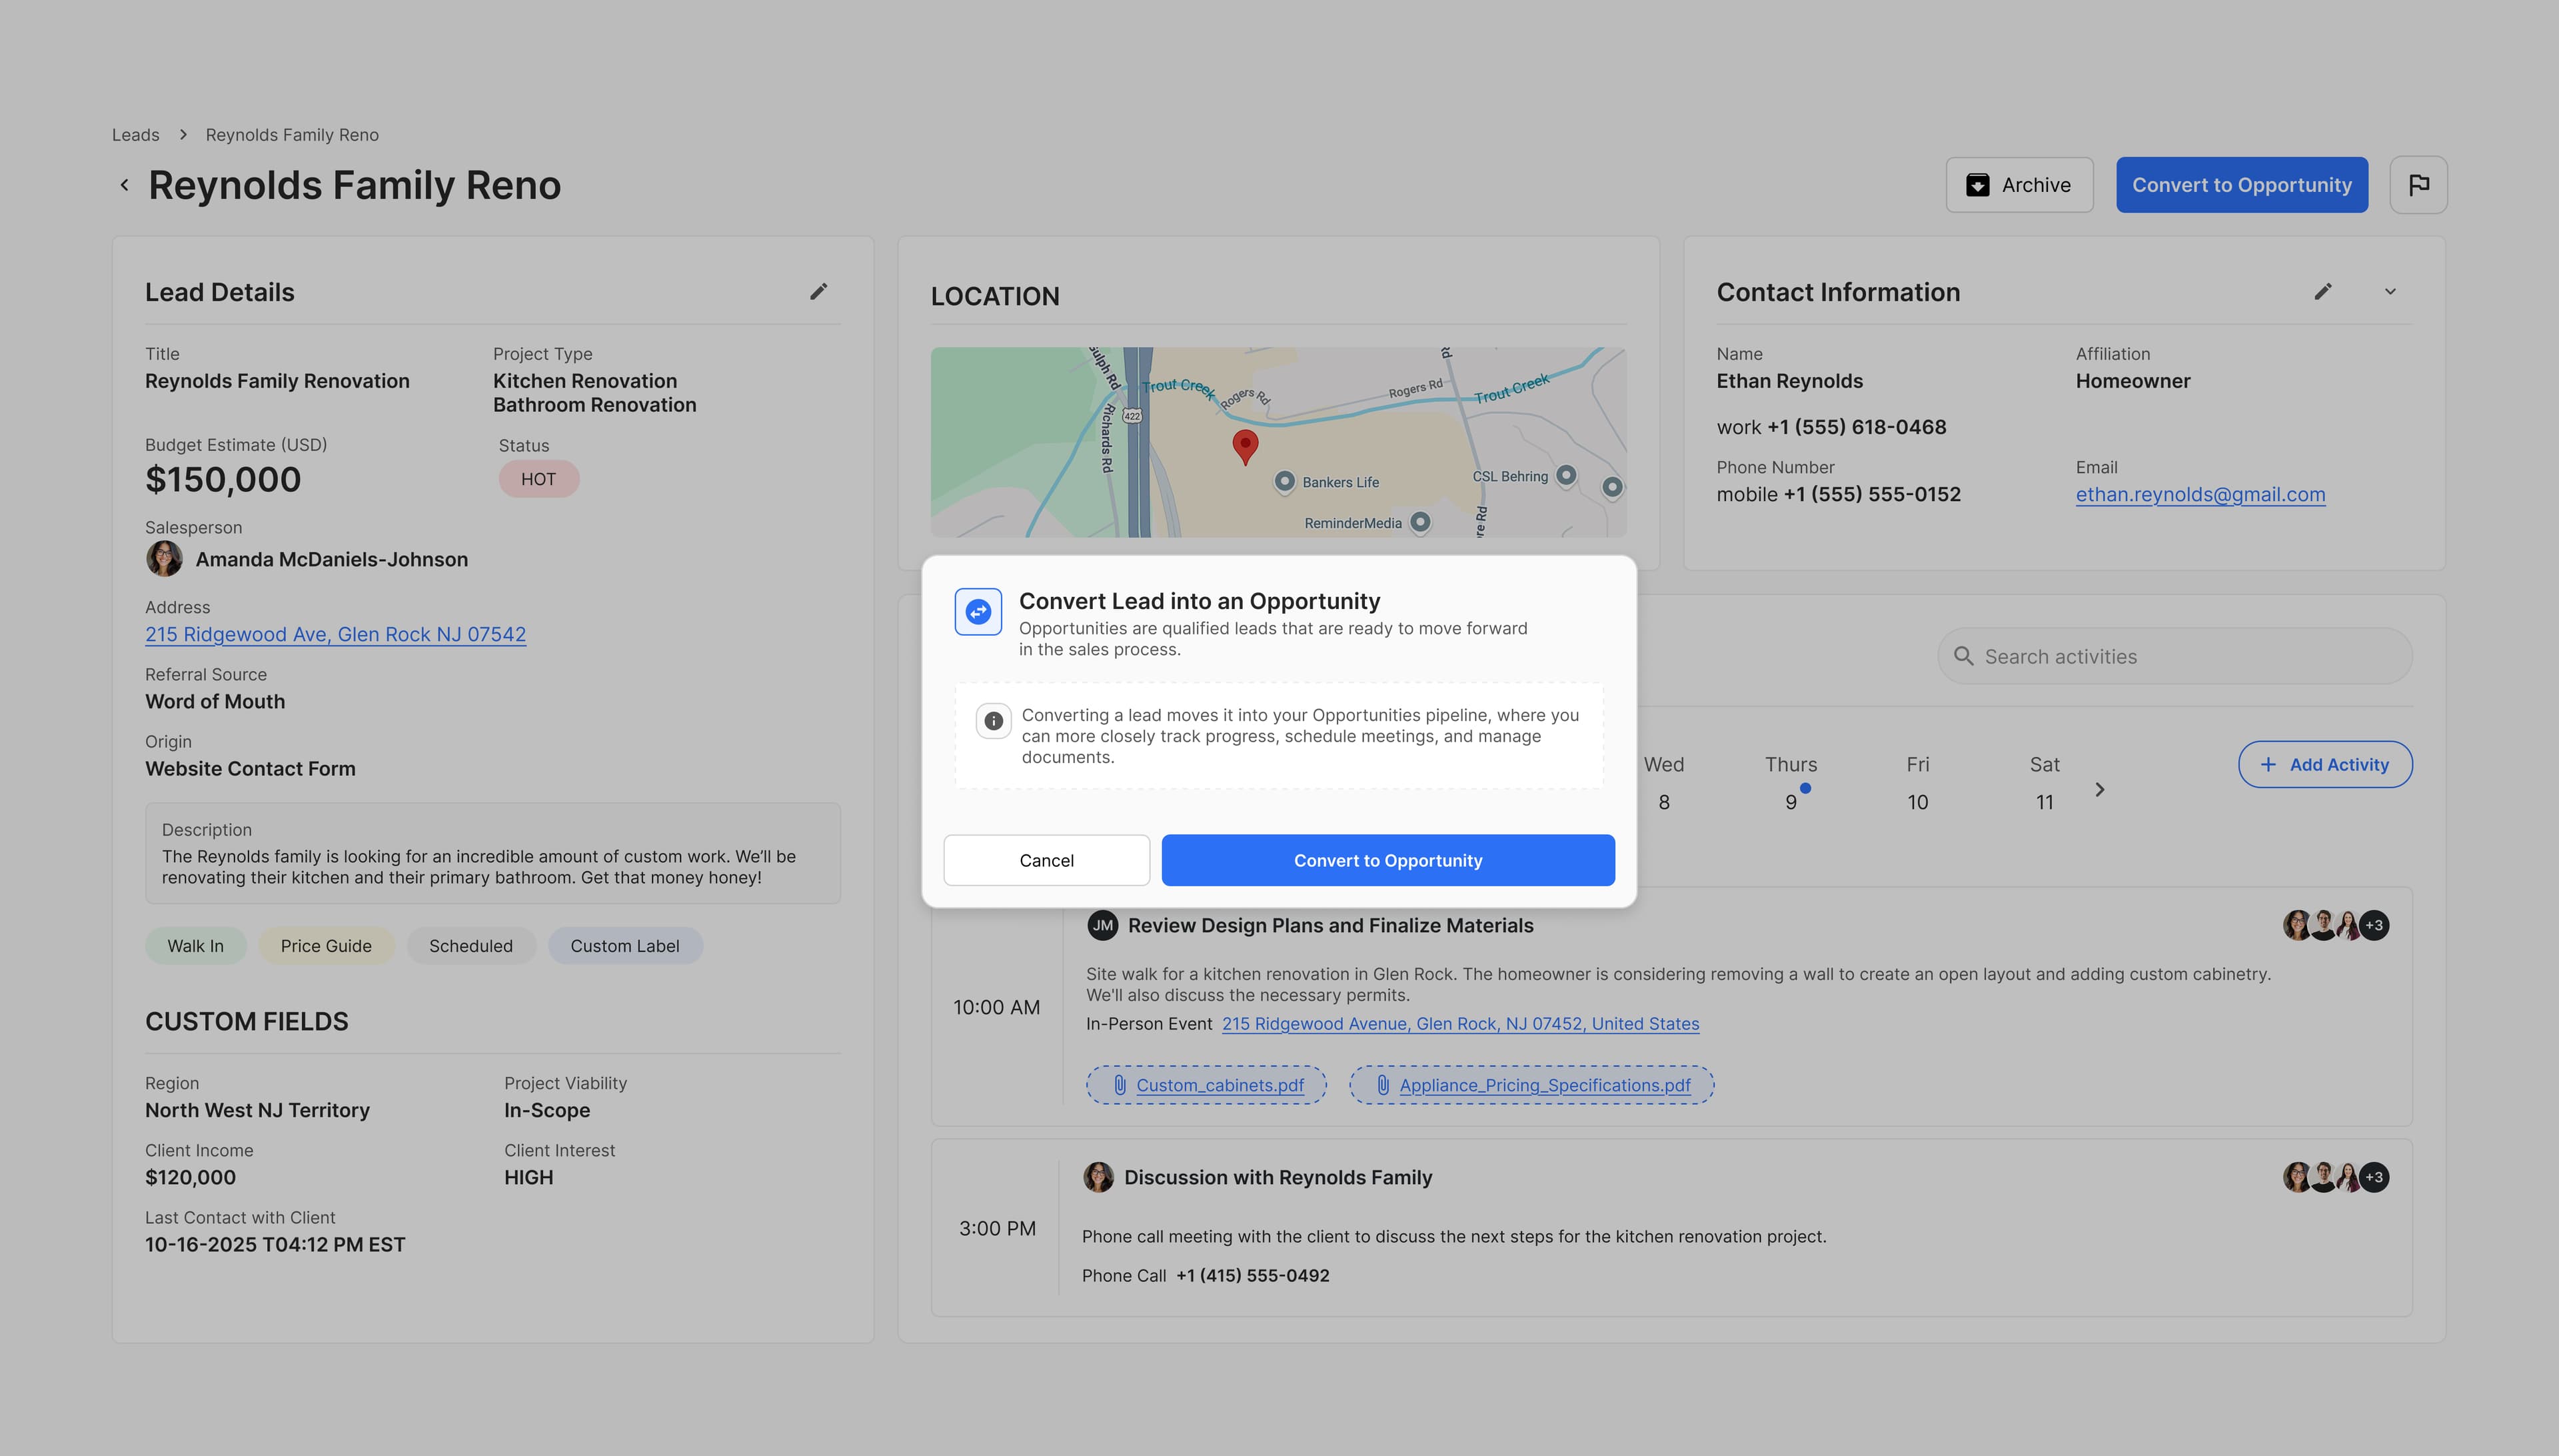
Task: Cancel the convert lead dialog
Action: tap(1046, 860)
